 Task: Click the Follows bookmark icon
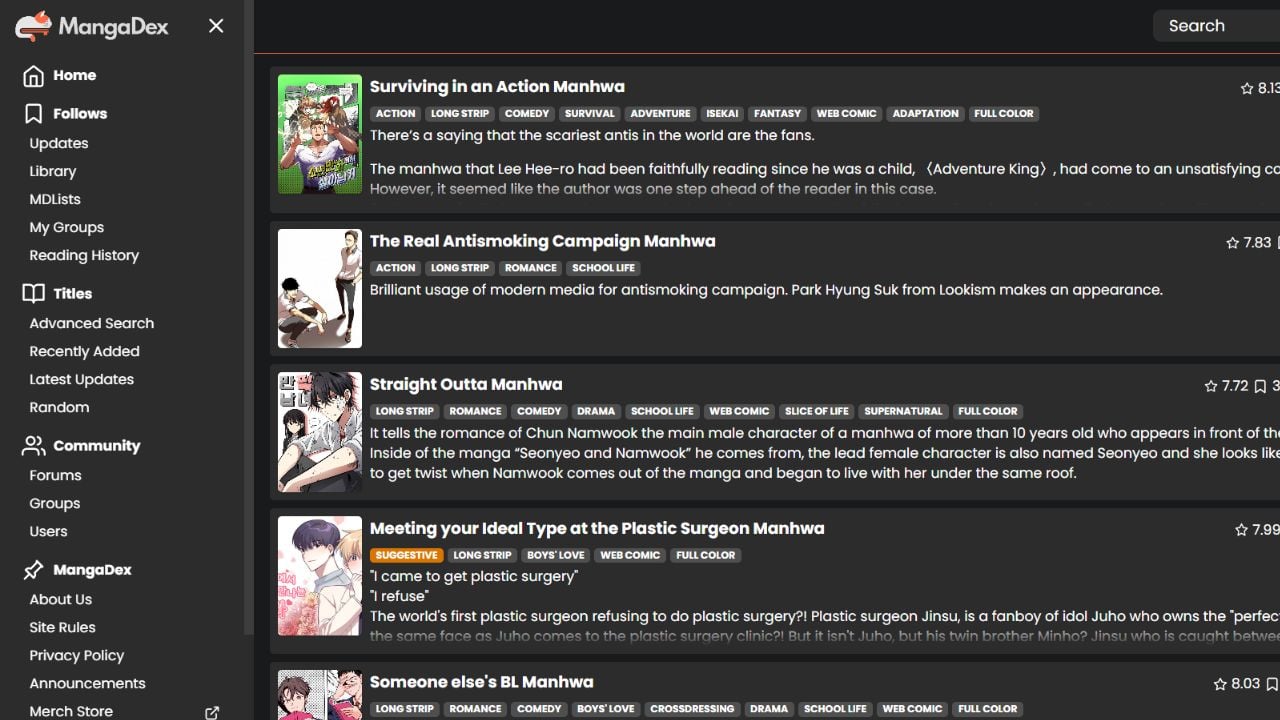tap(34, 114)
